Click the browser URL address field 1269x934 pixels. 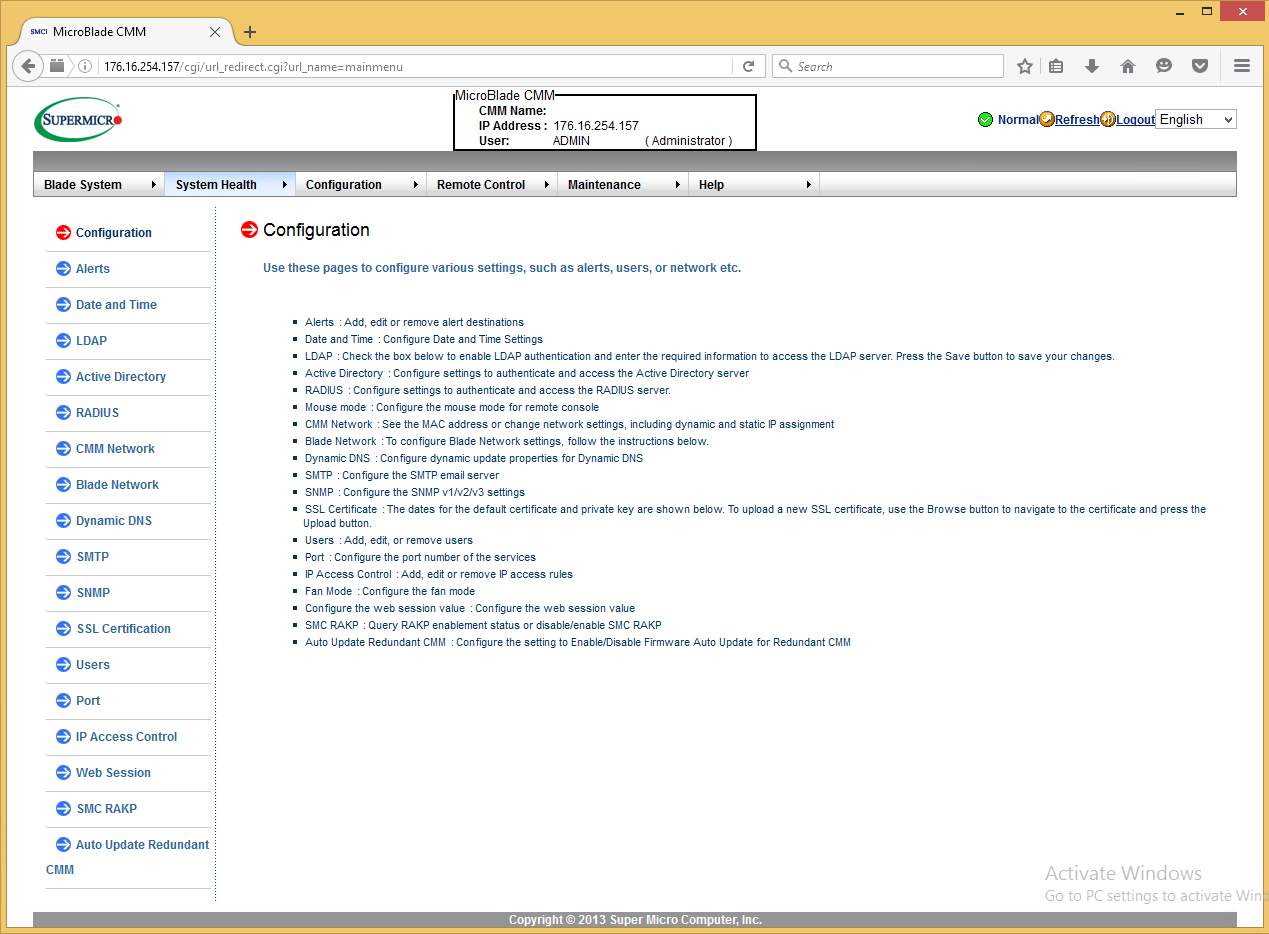coord(416,66)
